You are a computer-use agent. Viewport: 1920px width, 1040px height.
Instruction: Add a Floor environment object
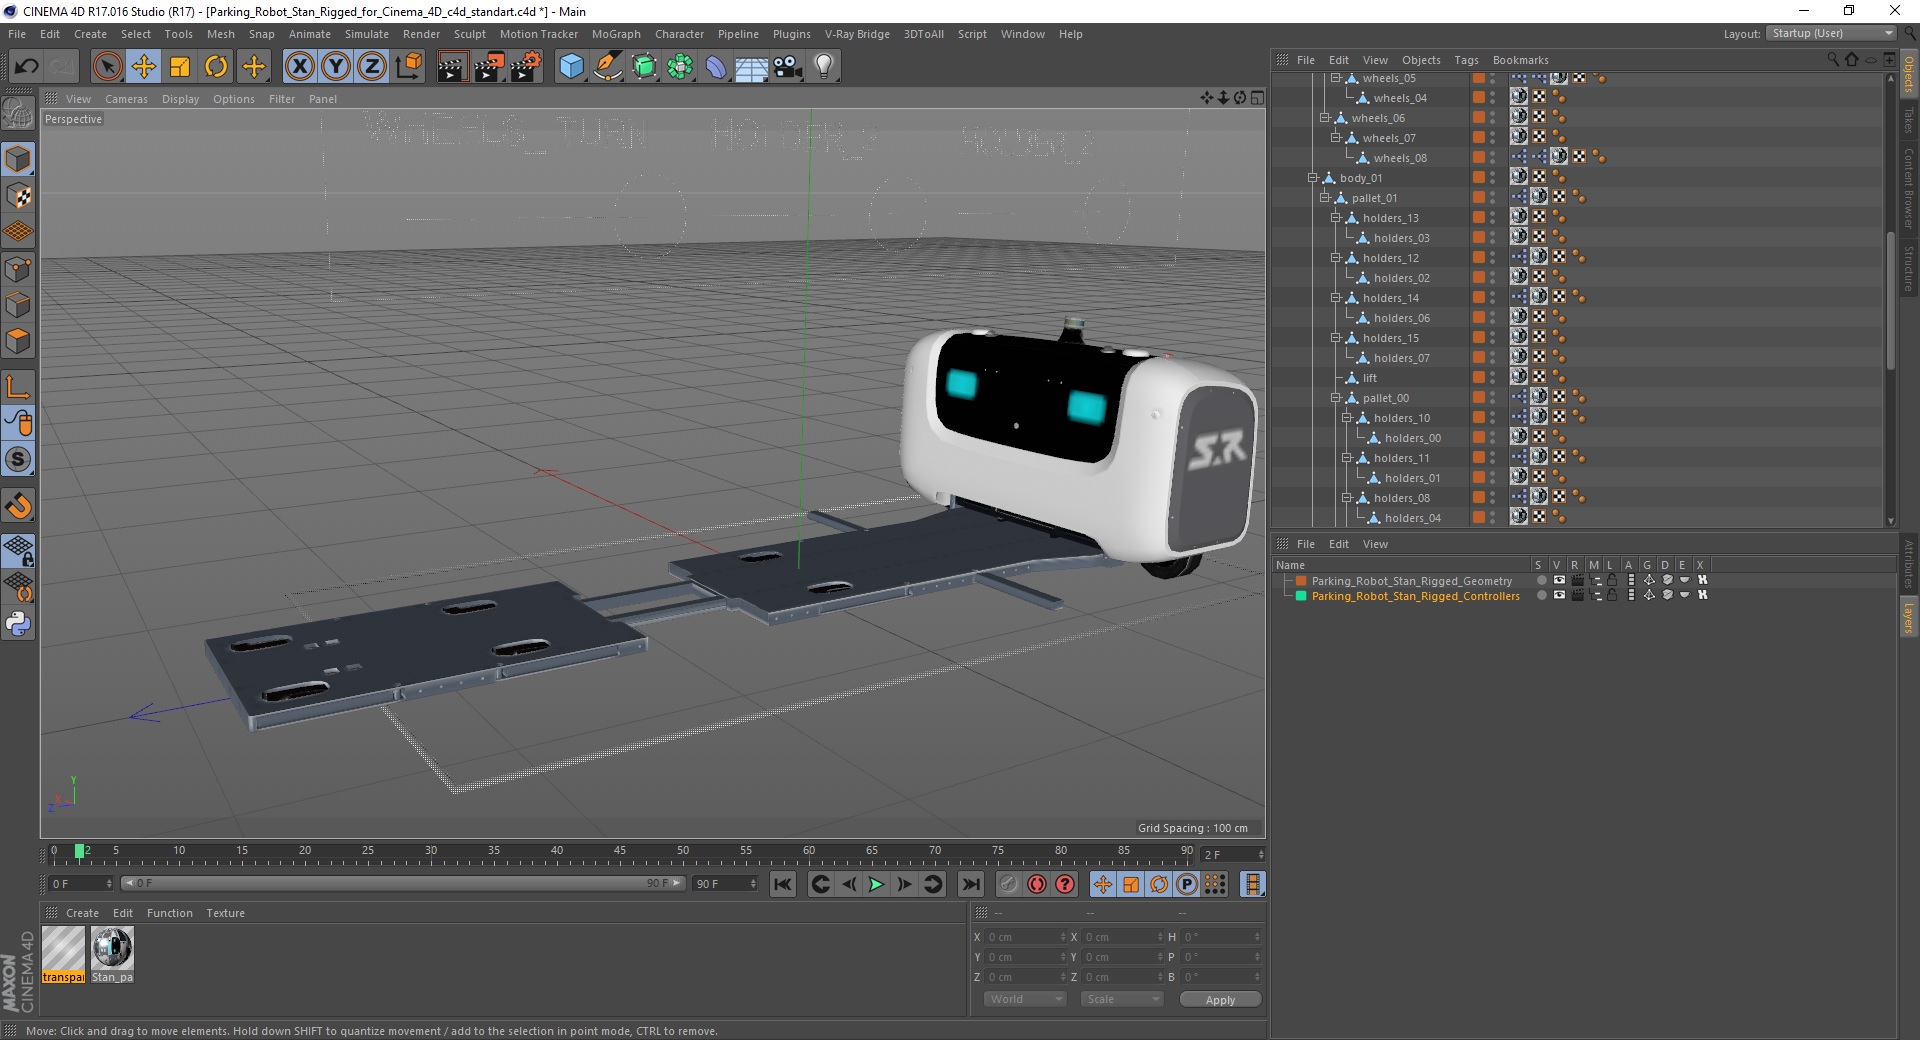(x=751, y=67)
